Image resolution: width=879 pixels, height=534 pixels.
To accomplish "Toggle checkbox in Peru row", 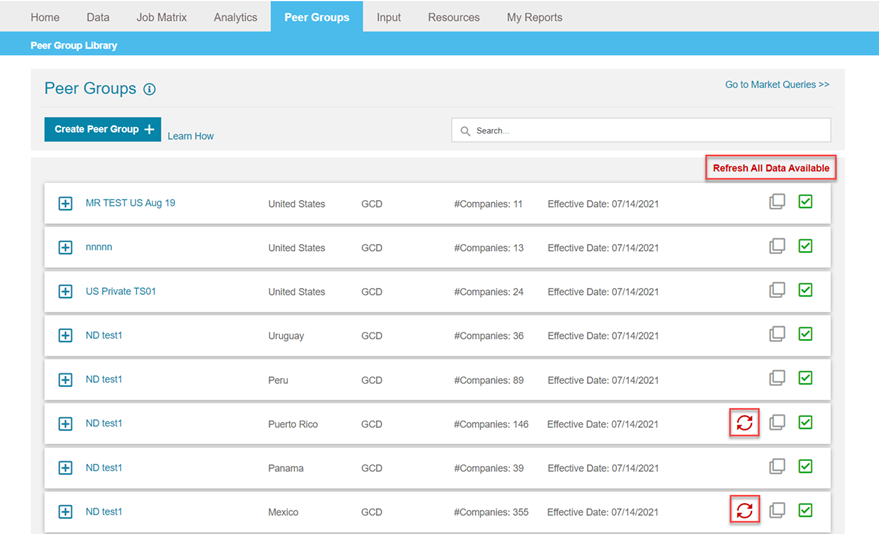I will pyautogui.click(x=806, y=378).
